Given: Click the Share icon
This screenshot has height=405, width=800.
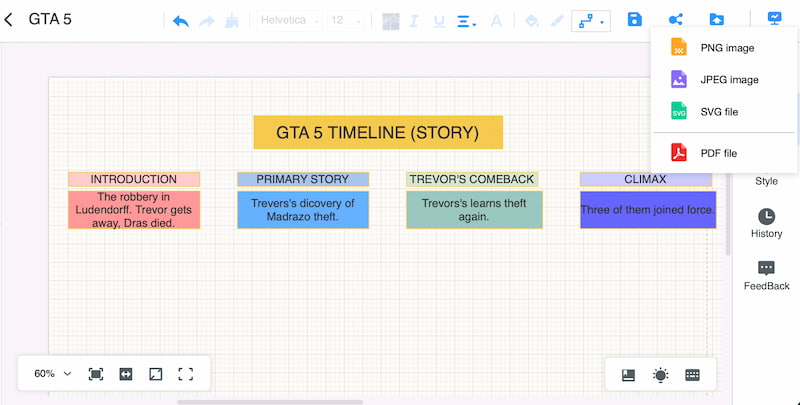Looking at the screenshot, I should [676, 20].
